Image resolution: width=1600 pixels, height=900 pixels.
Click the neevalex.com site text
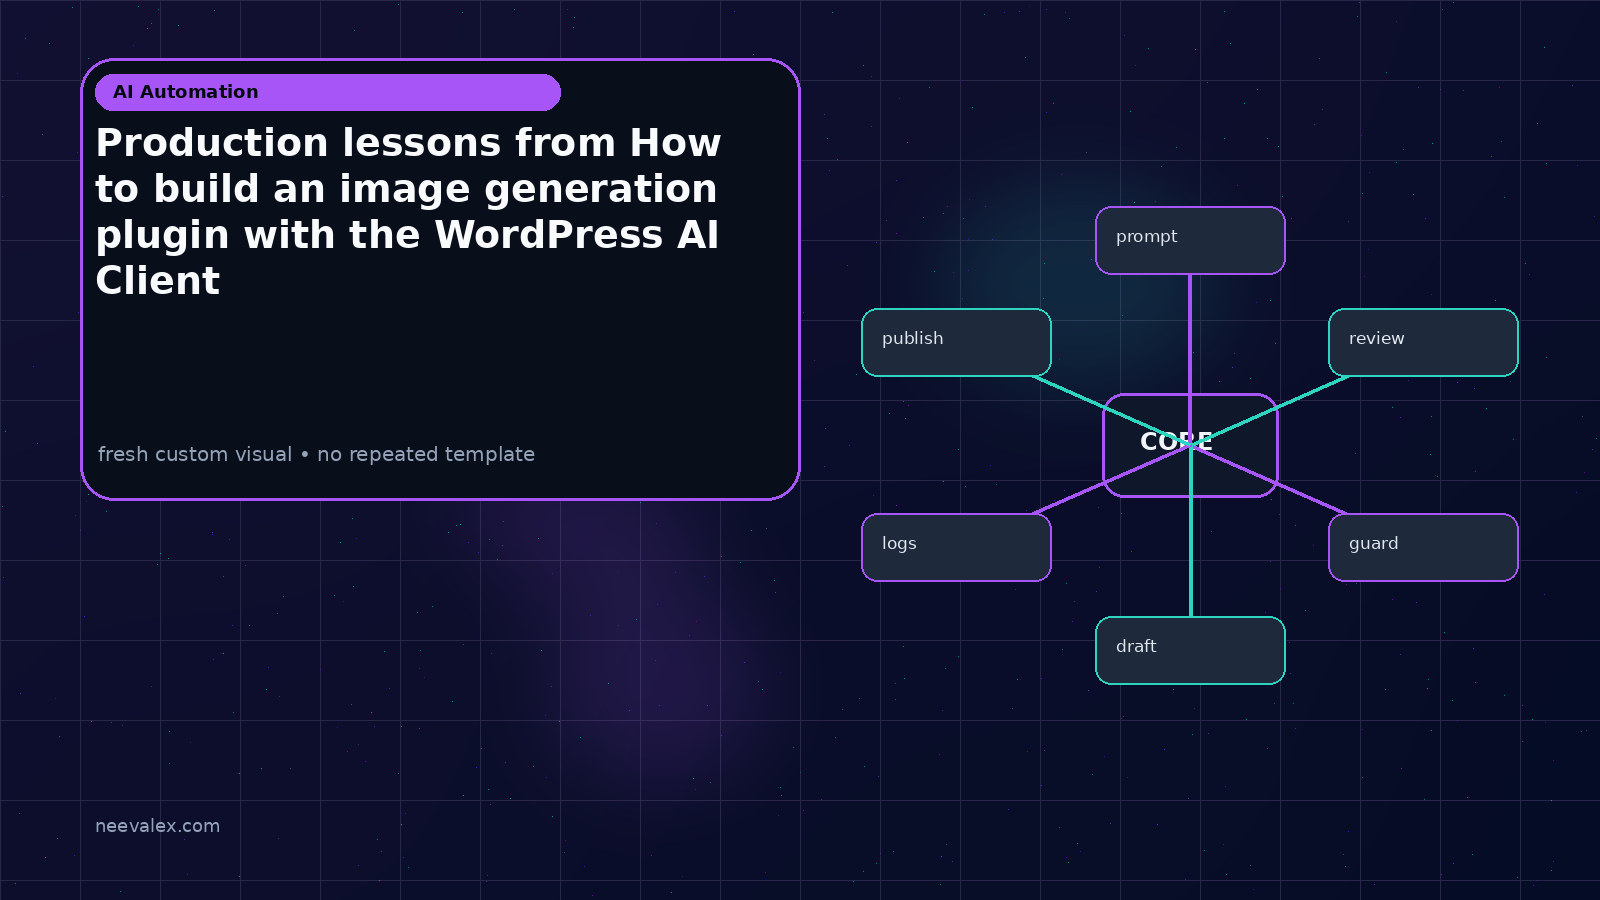[157, 826]
